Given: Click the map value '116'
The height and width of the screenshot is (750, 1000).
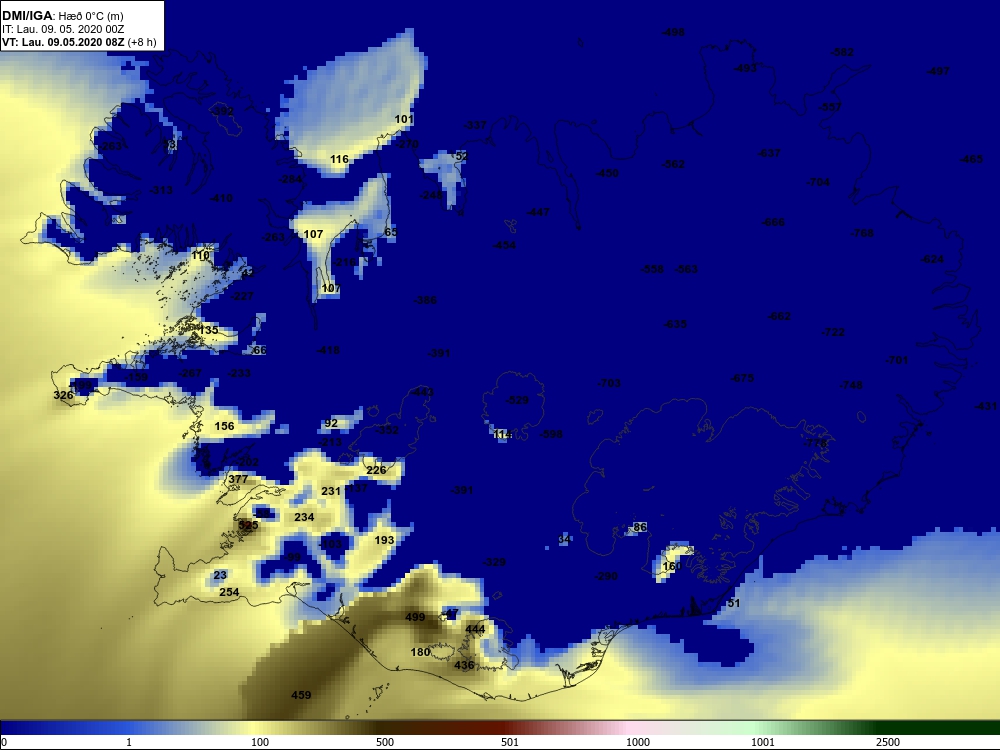Looking at the screenshot, I should click(339, 159).
